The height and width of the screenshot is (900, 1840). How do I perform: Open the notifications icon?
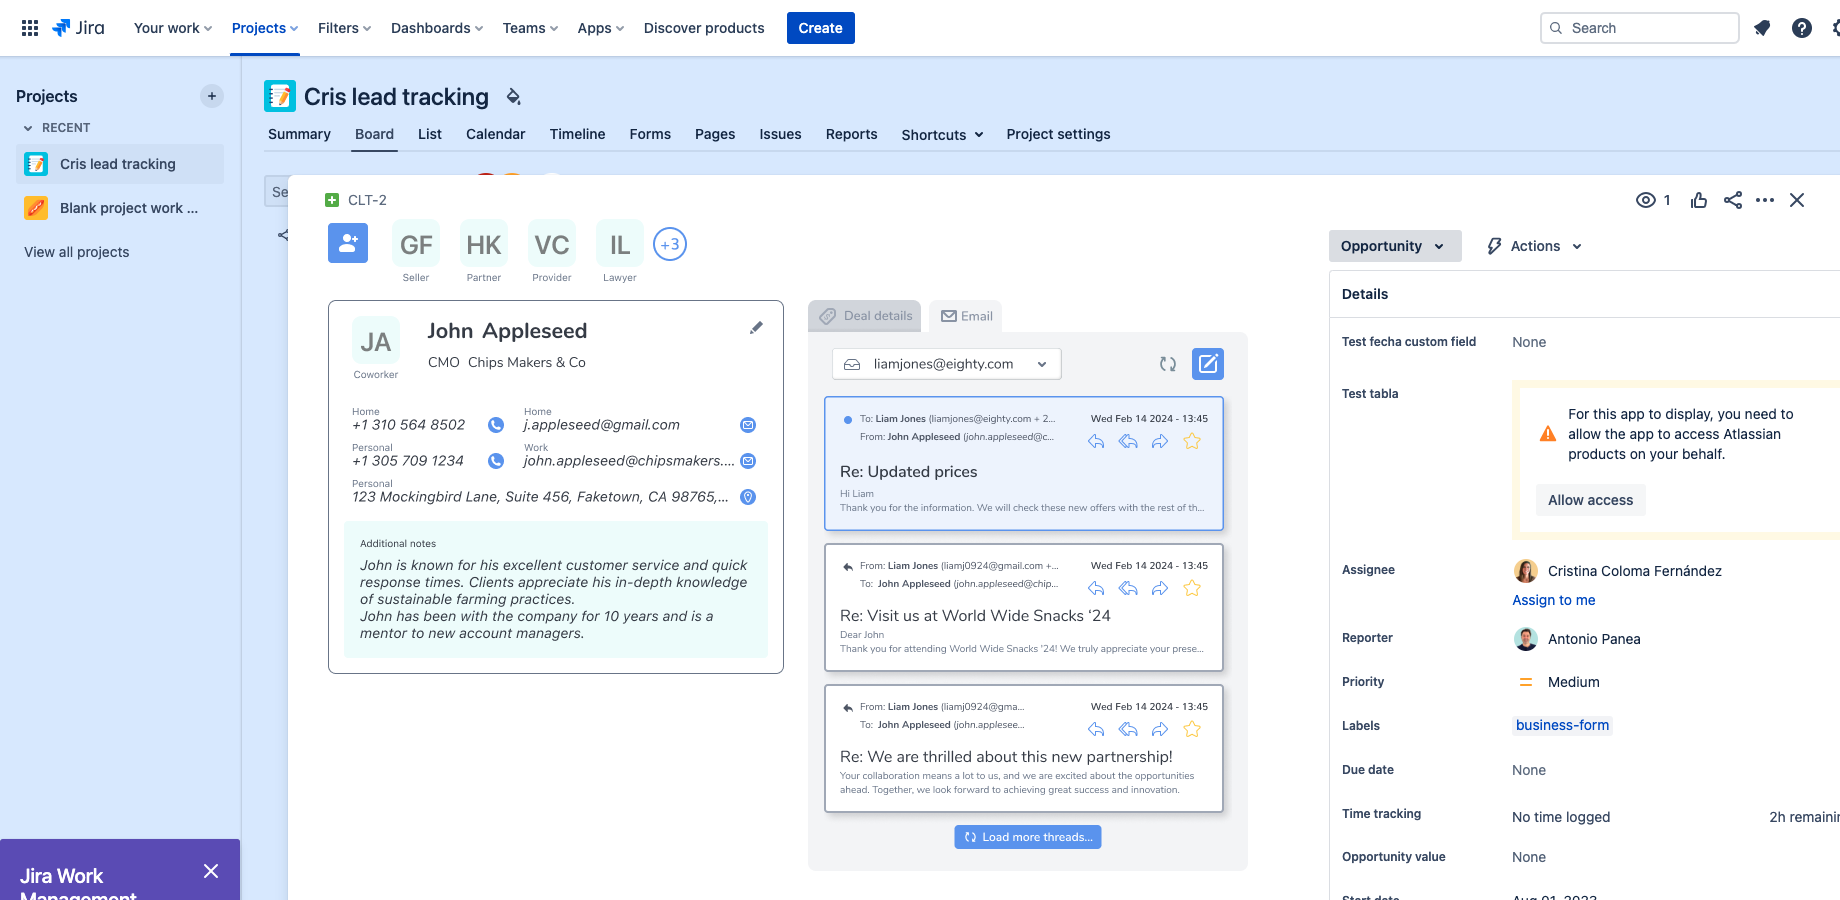pos(1762,28)
